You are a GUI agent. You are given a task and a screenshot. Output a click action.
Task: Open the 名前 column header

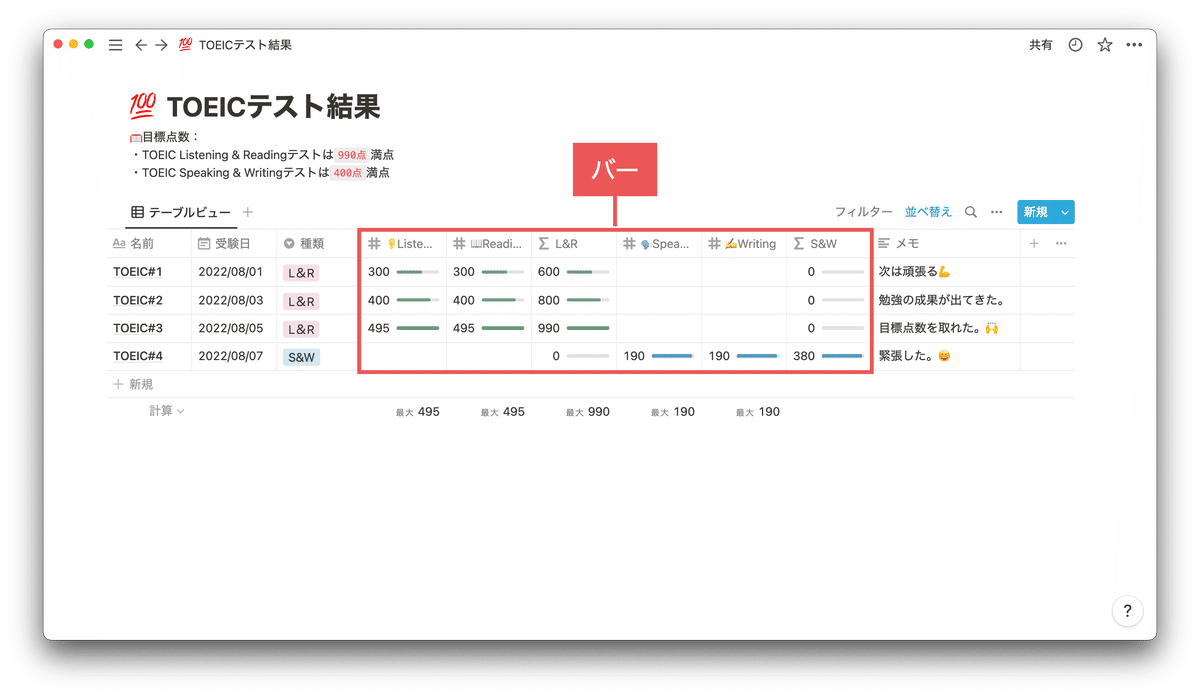coord(149,243)
